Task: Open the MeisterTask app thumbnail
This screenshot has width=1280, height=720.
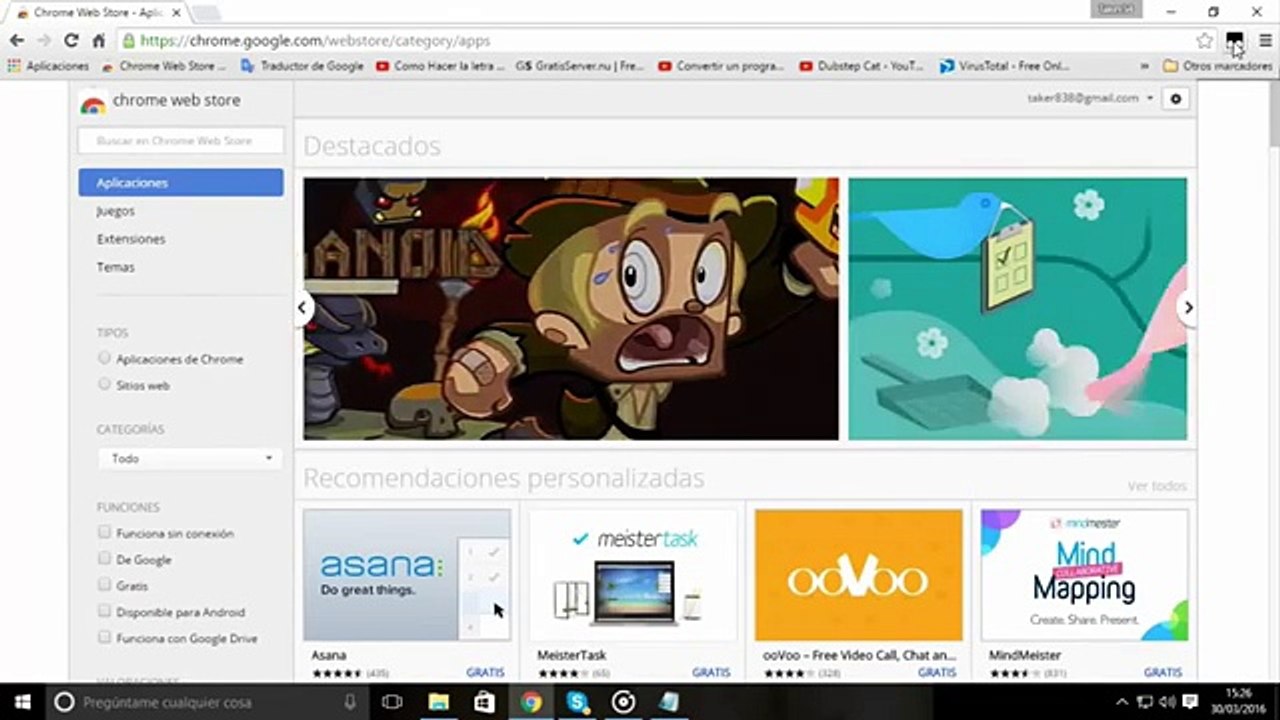Action: [633, 575]
